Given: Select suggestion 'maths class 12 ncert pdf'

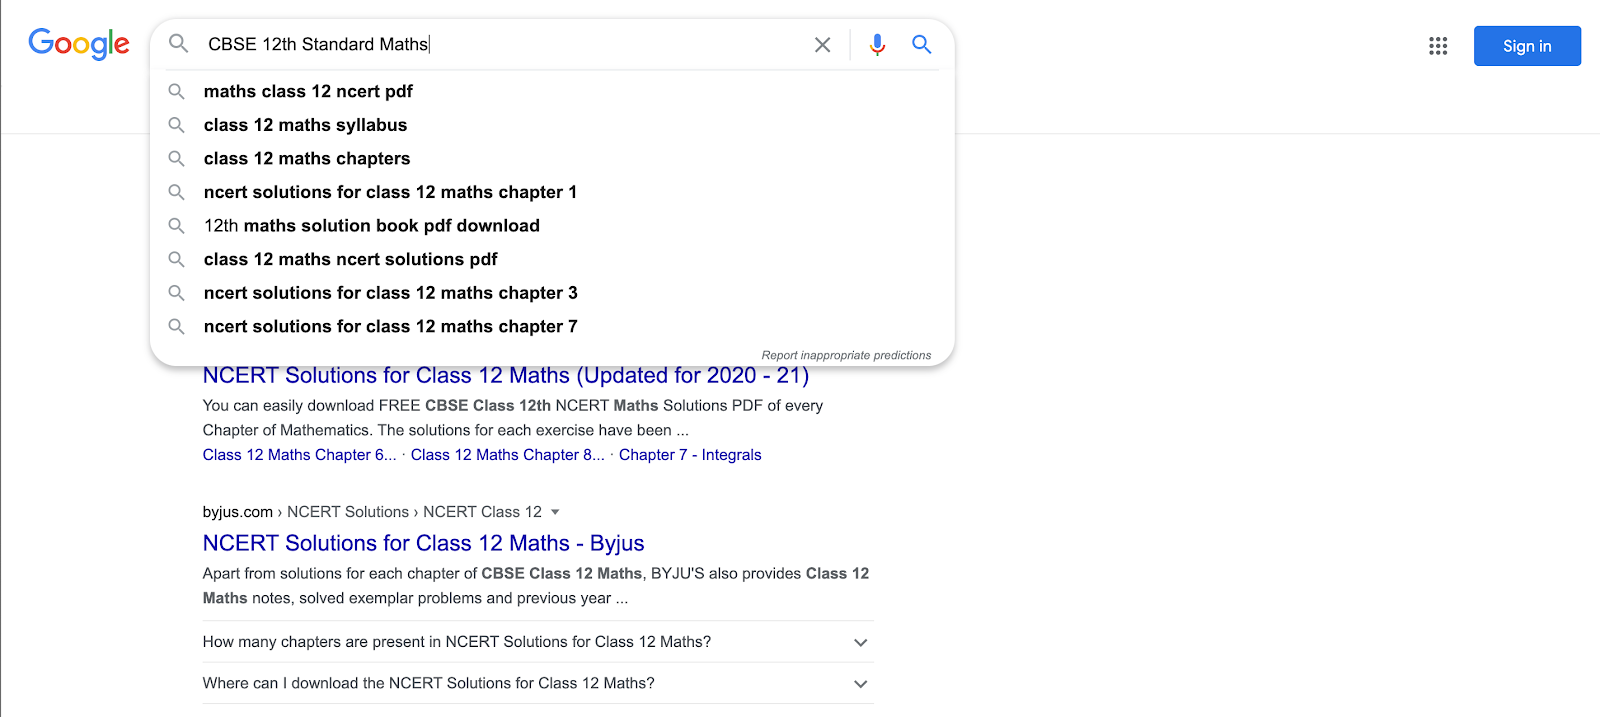Looking at the screenshot, I should [x=308, y=91].
